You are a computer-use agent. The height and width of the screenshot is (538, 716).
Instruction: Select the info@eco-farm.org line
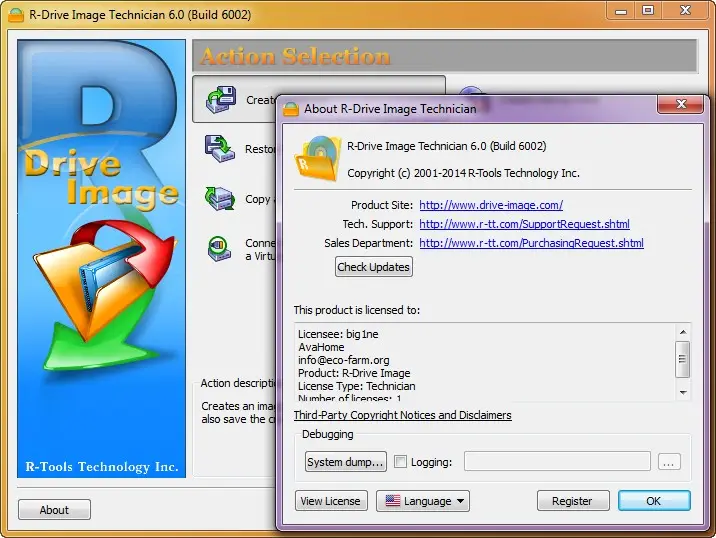343,360
